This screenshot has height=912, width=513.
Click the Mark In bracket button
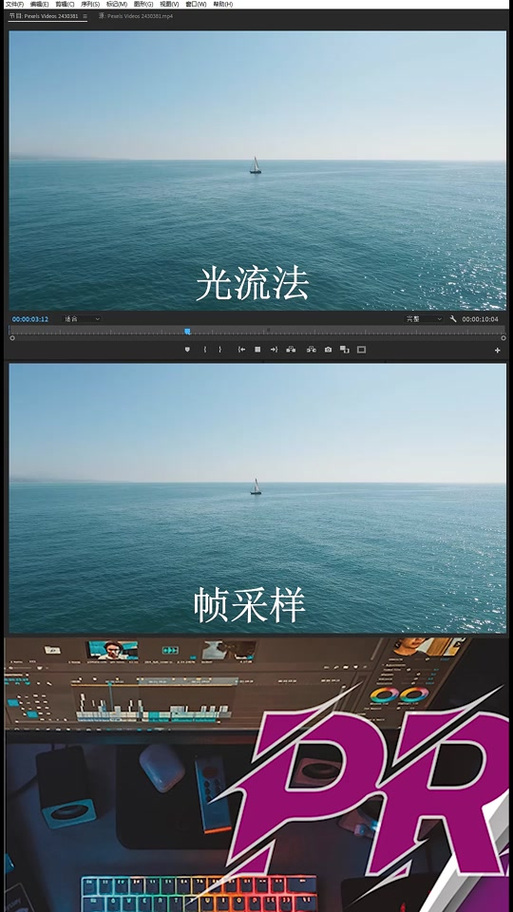tap(204, 350)
